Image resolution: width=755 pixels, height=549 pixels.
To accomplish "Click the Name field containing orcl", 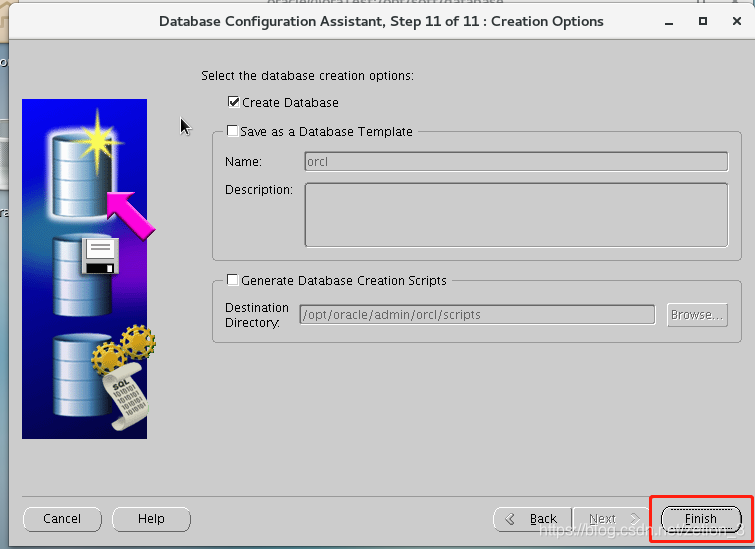I will click(x=516, y=161).
